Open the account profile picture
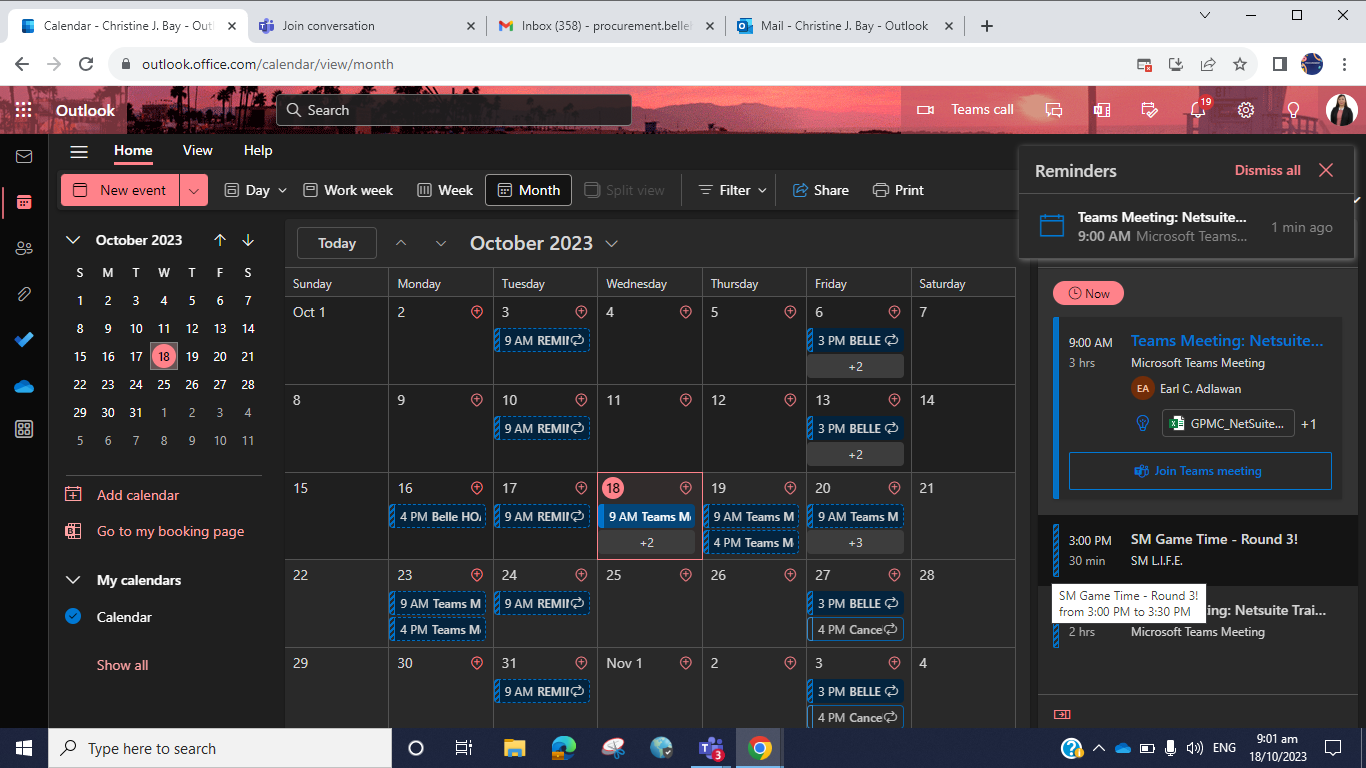 pos(1341,110)
